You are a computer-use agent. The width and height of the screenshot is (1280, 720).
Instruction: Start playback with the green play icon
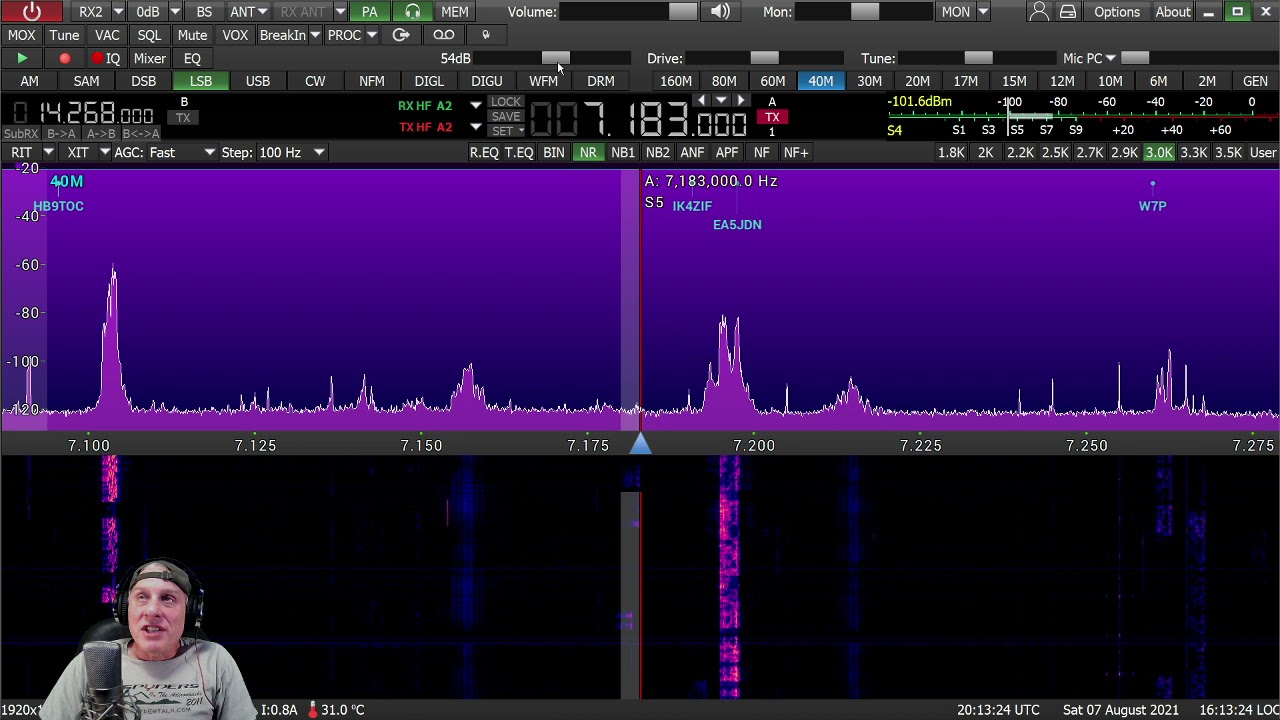pos(22,58)
